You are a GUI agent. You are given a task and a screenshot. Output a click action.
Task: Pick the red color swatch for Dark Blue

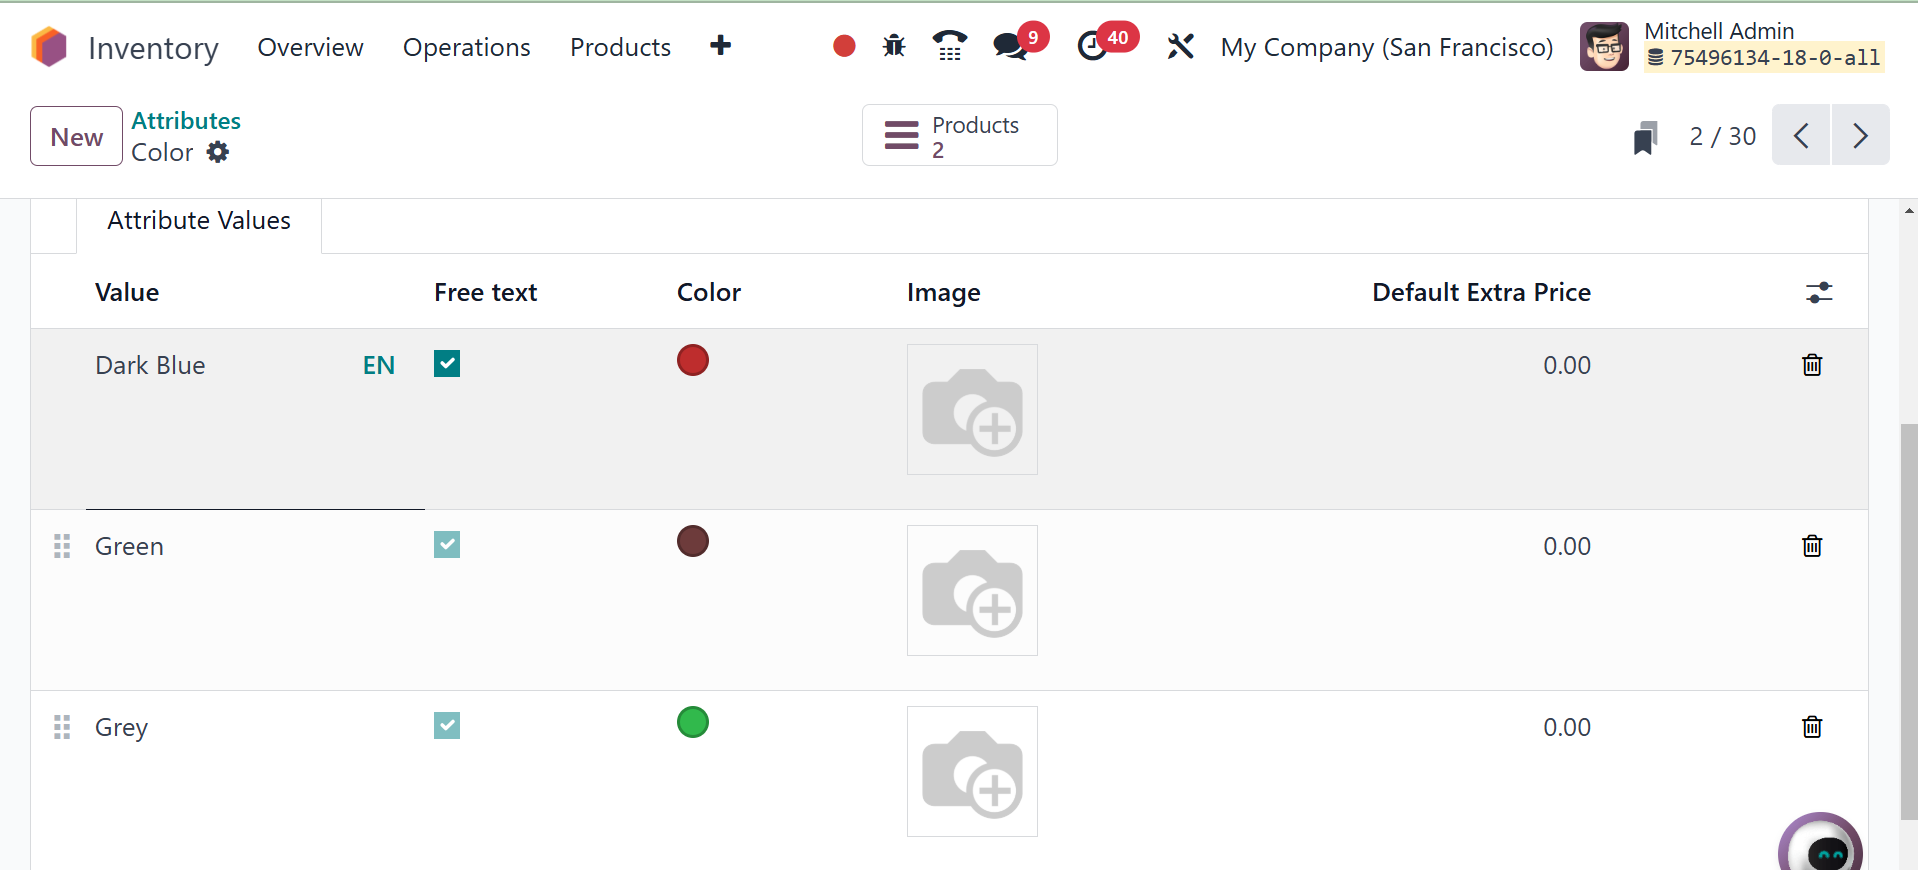coord(693,360)
